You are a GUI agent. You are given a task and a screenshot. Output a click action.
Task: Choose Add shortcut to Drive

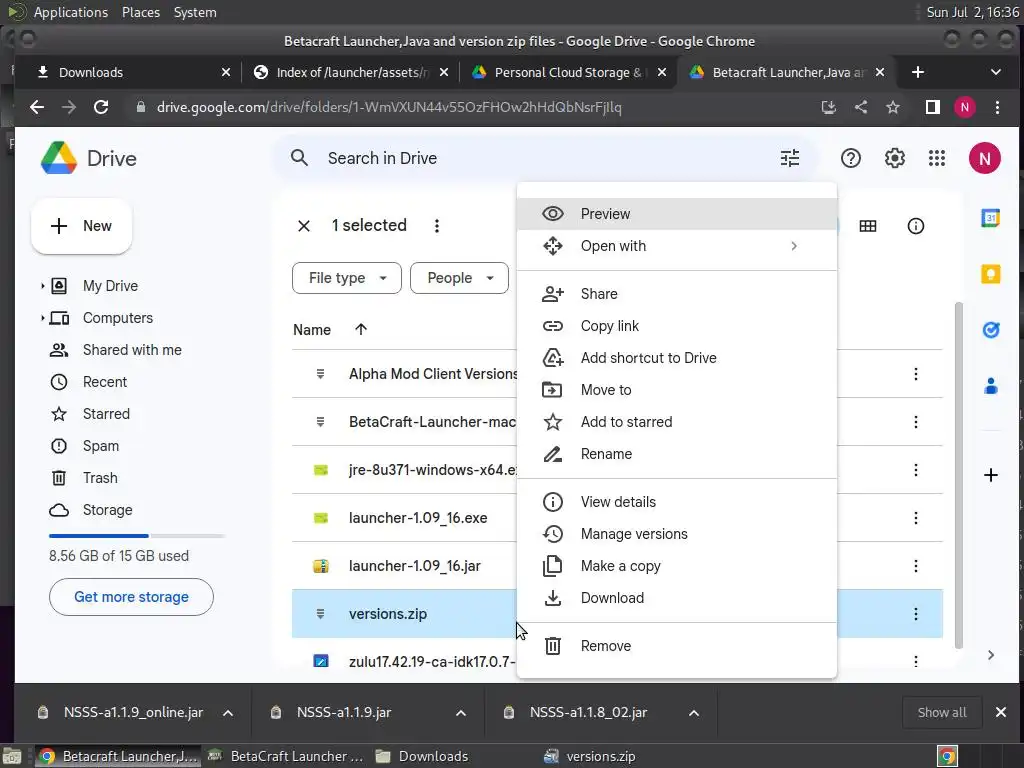click(677, 358)
